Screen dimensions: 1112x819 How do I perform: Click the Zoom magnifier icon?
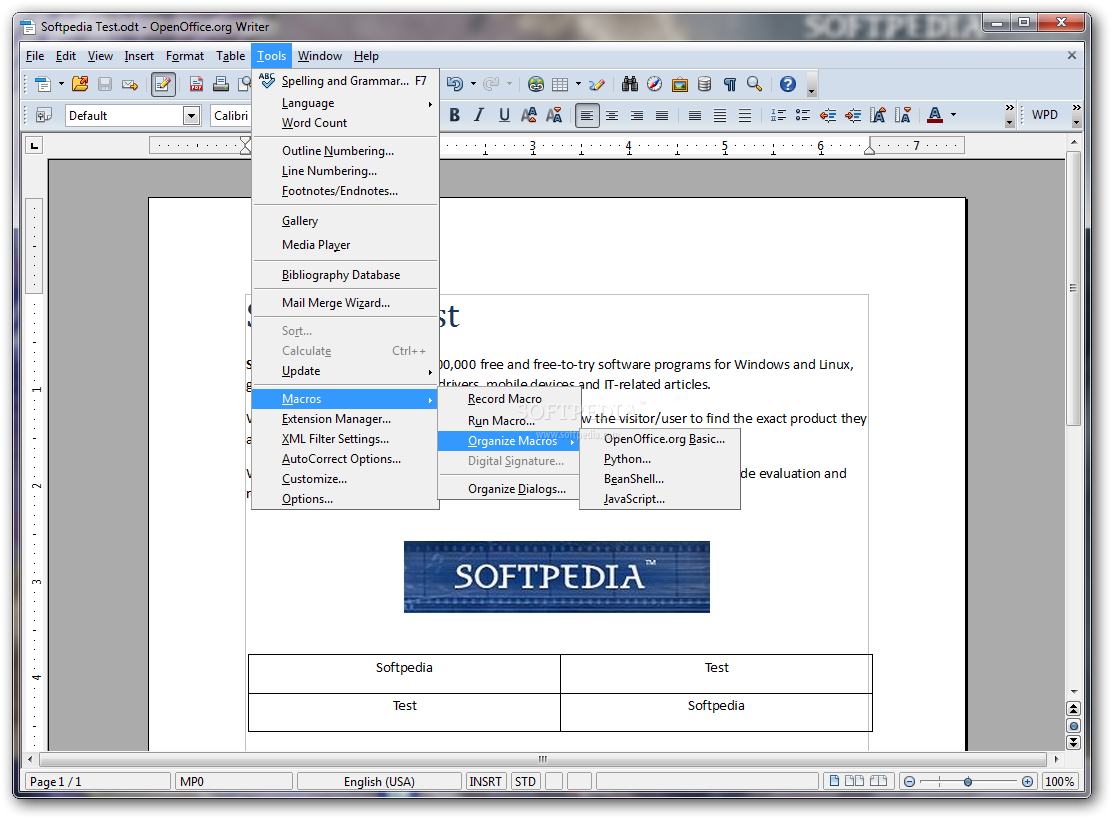[755, 84]
